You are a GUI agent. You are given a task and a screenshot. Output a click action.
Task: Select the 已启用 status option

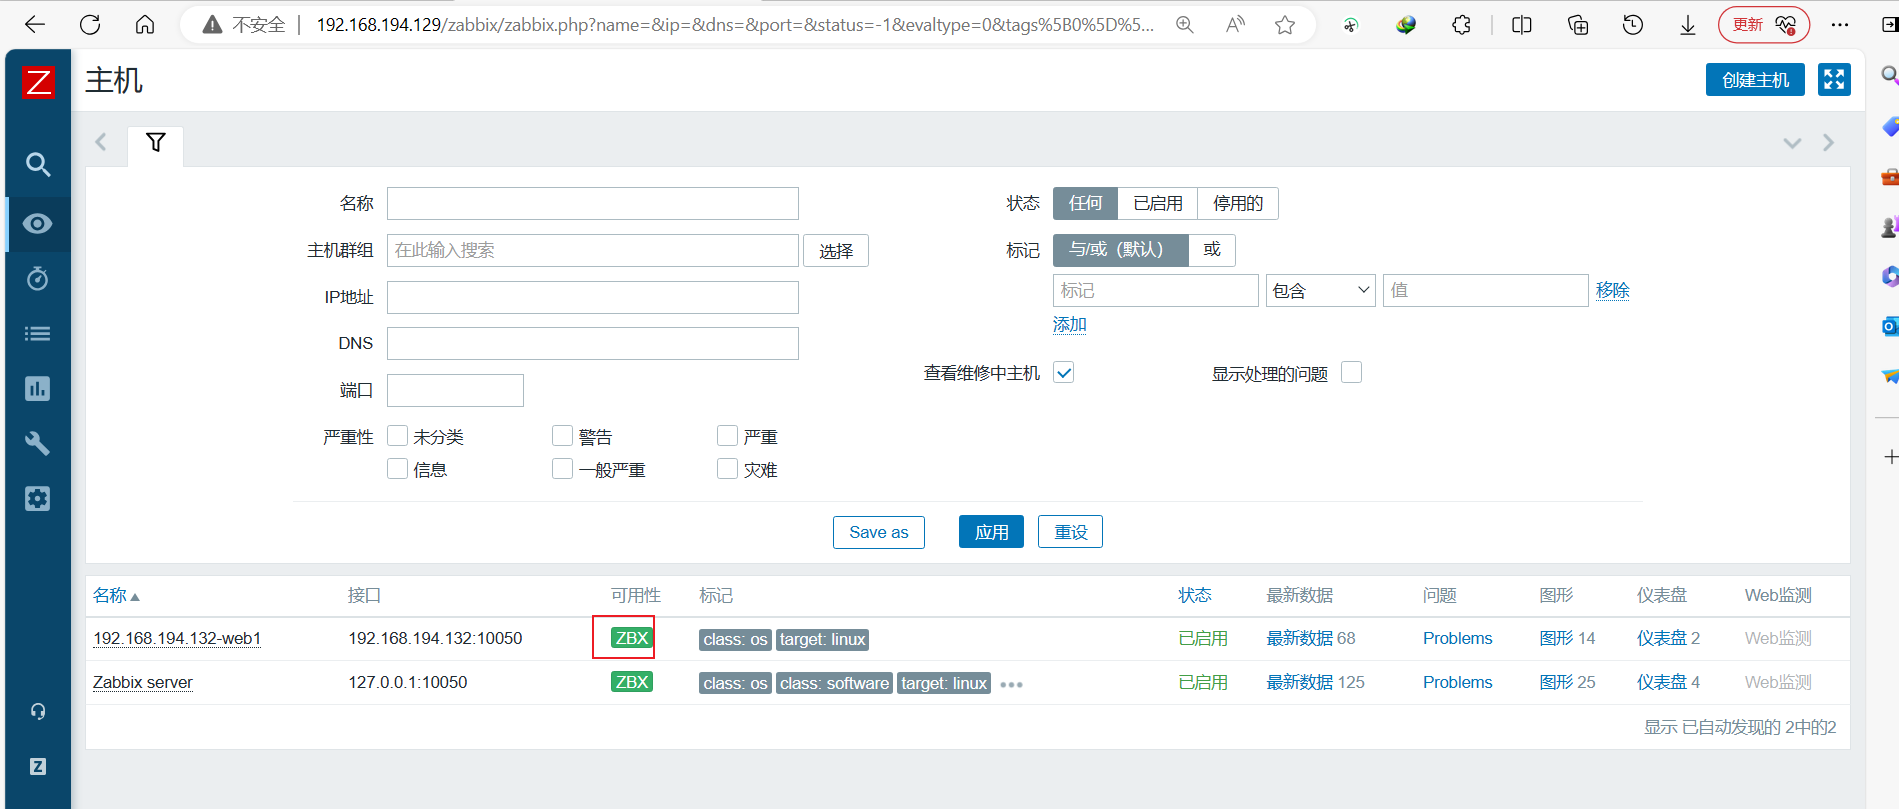(1158, 203)
